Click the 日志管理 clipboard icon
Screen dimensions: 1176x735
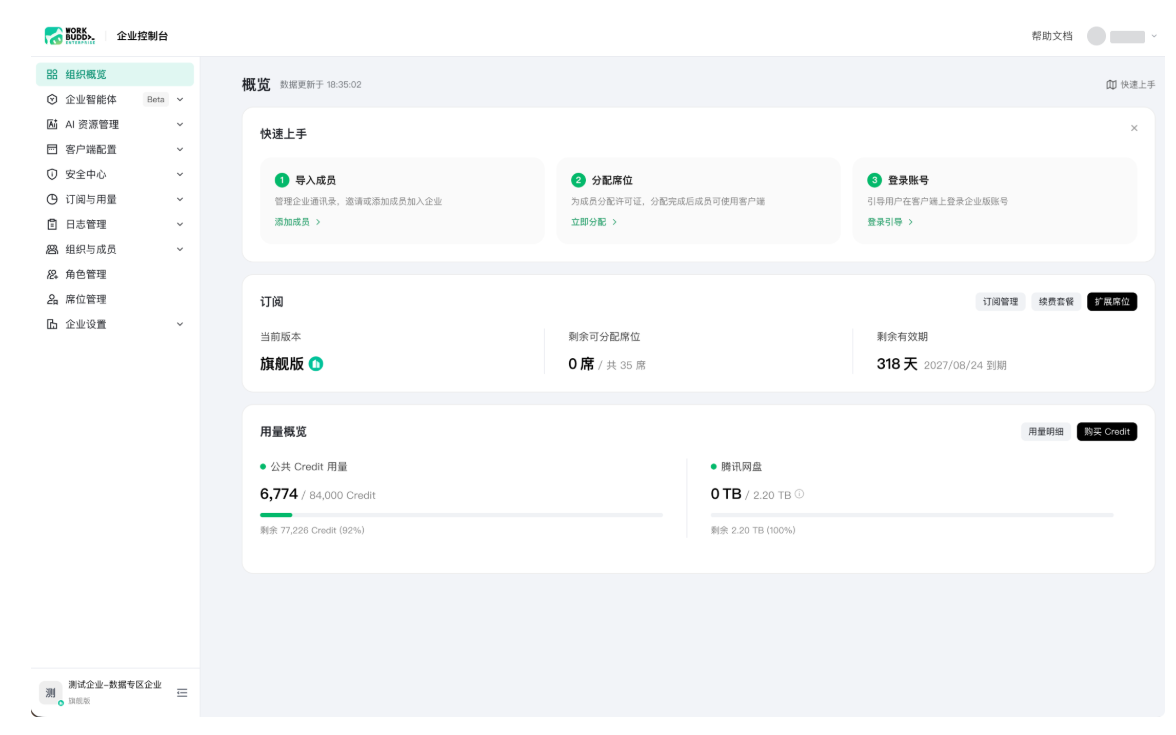coord(52,224)
